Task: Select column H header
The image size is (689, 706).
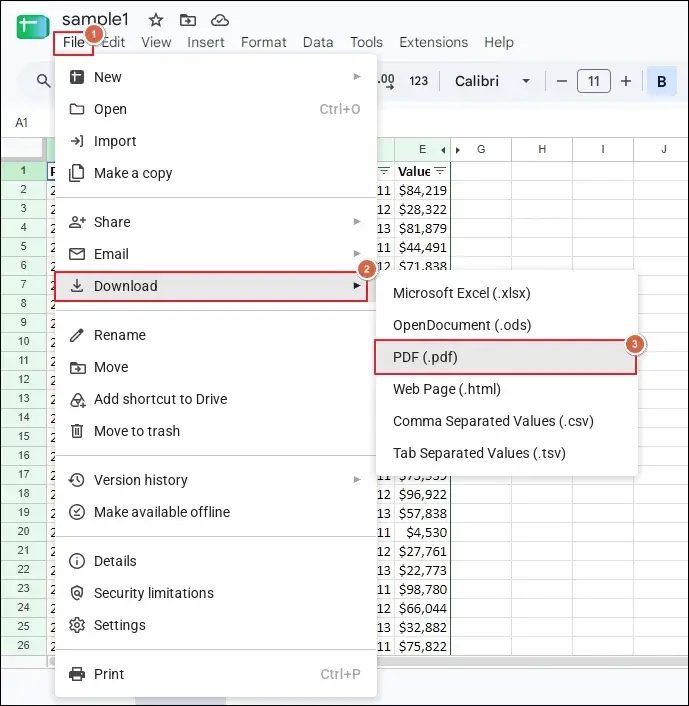Action: point(542,149)
